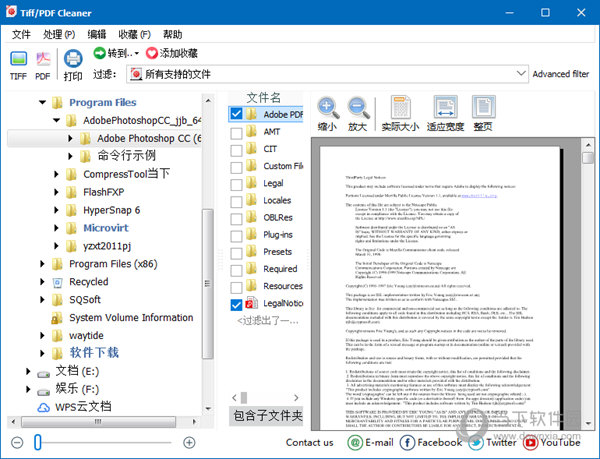Check the CIT folder checkbox

click(236, 150)
